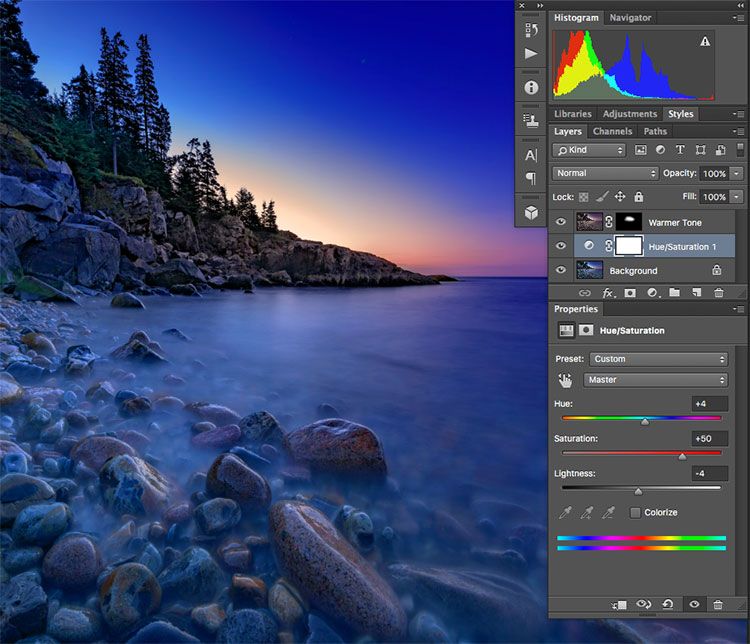Add a layer mask from Layers footer

pyautogui.click(x=630, y=293)
